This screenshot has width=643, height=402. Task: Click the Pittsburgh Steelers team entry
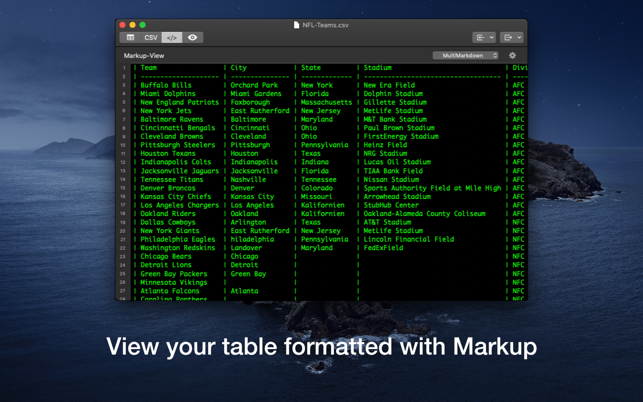[178, 145]
